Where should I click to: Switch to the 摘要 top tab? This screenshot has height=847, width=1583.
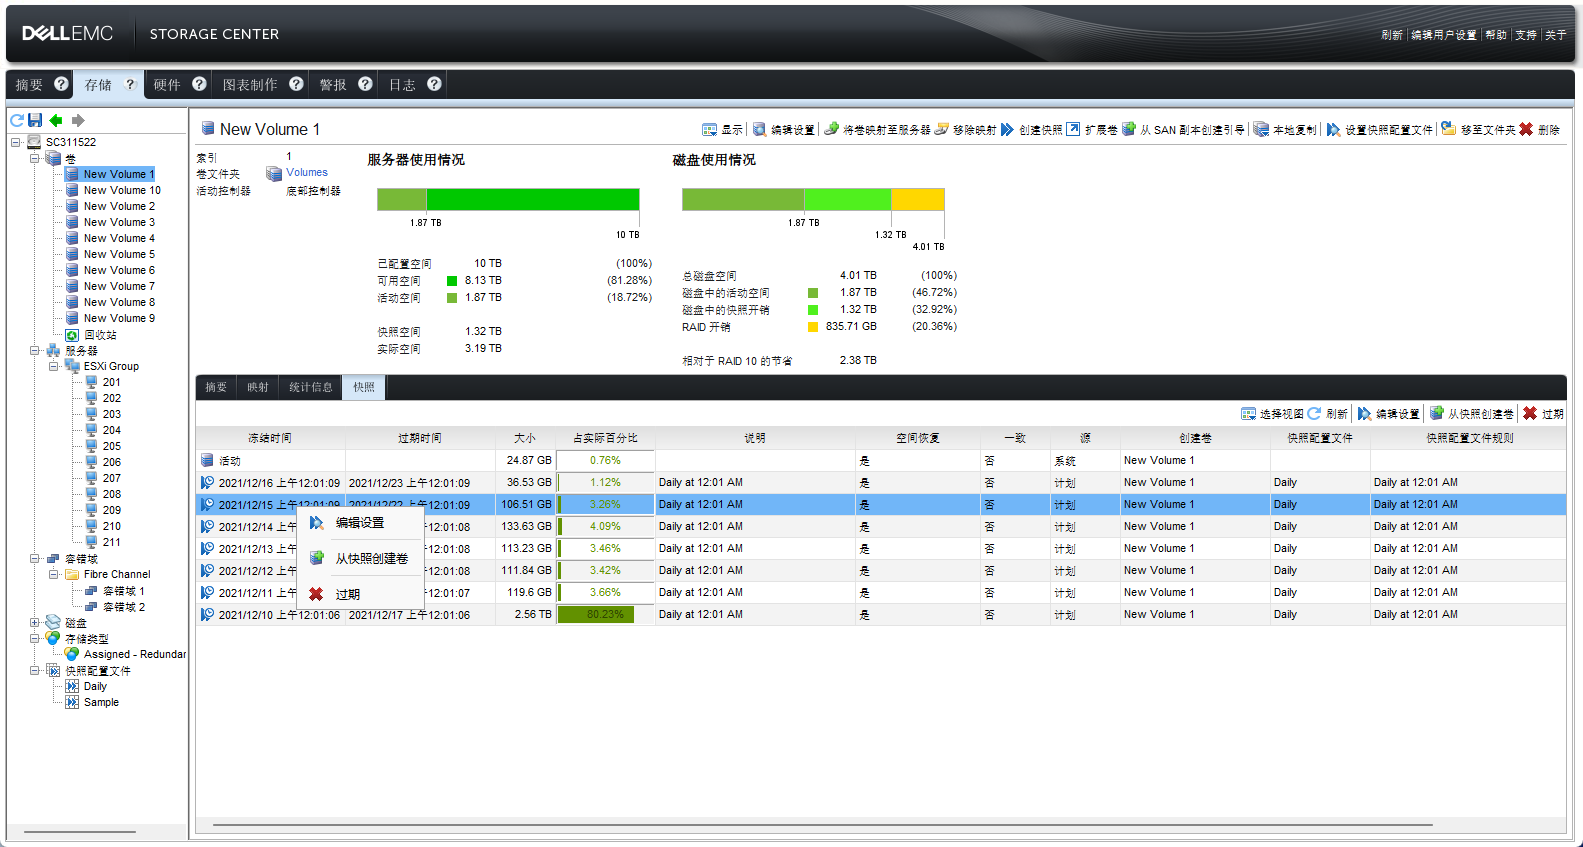click(x=29, y=85)
